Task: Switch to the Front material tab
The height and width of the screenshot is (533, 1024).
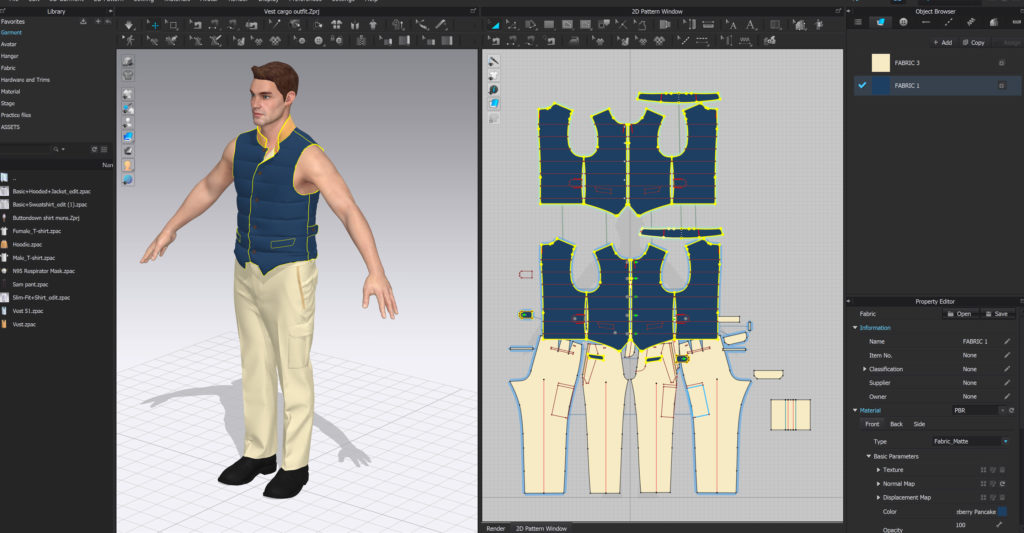Action: click(x=872, y=425)
